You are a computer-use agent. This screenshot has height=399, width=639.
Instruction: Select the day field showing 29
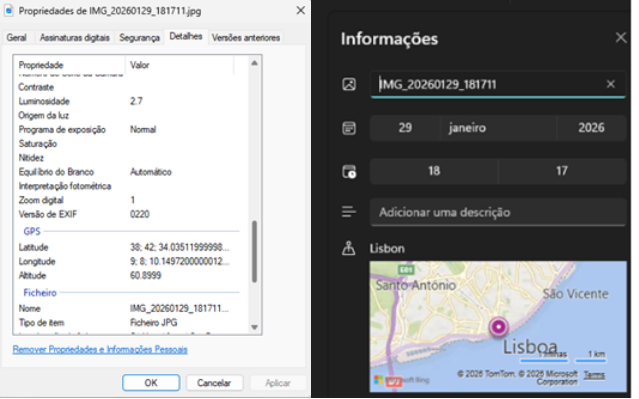point(405,128)
